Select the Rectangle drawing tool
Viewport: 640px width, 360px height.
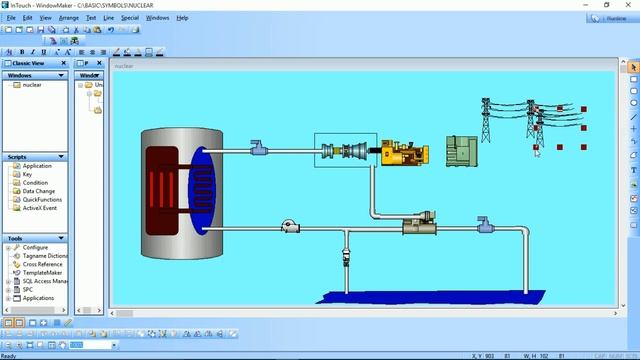[633, 79]
